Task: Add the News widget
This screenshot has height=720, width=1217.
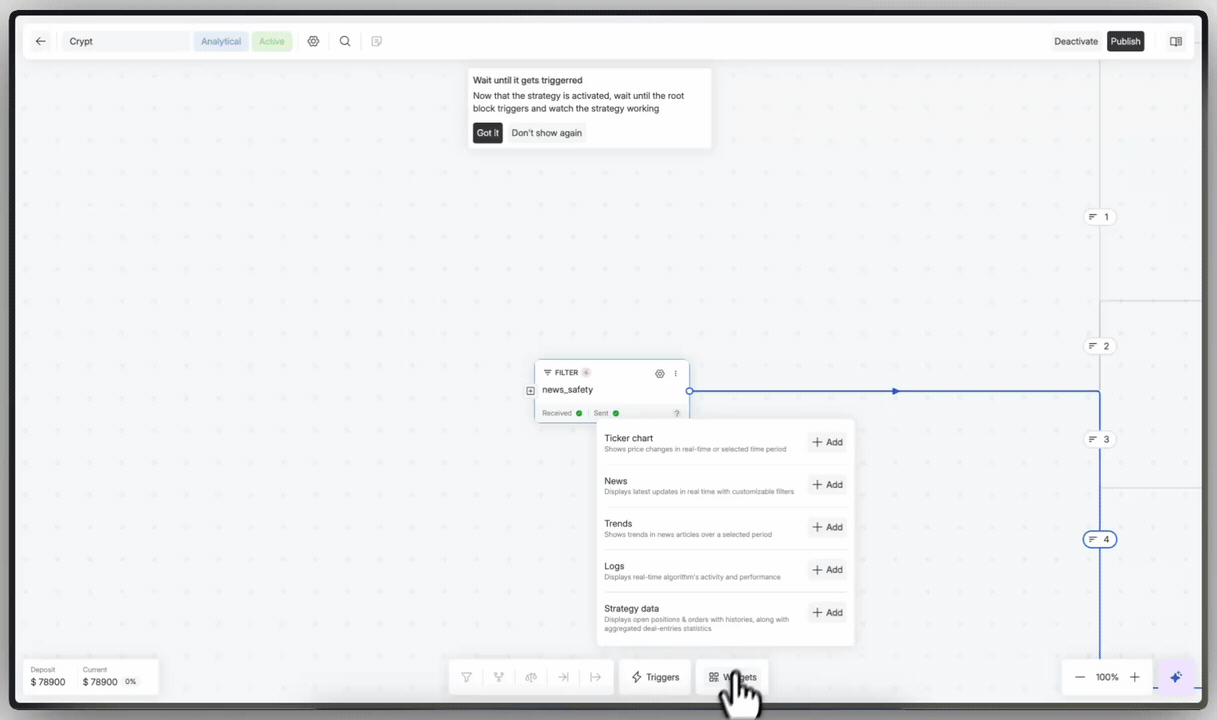Action: [x=827, y=485]
